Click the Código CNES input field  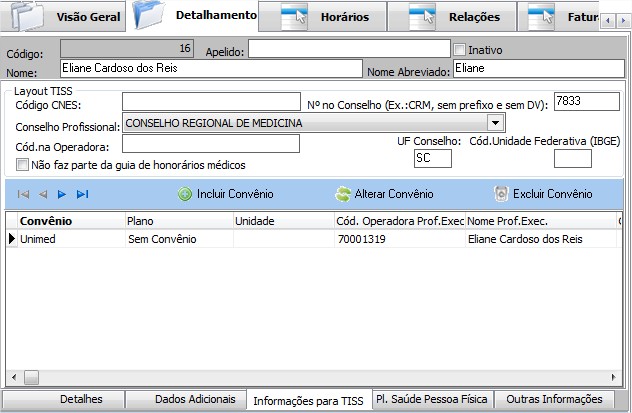click(x=210, y=101)
